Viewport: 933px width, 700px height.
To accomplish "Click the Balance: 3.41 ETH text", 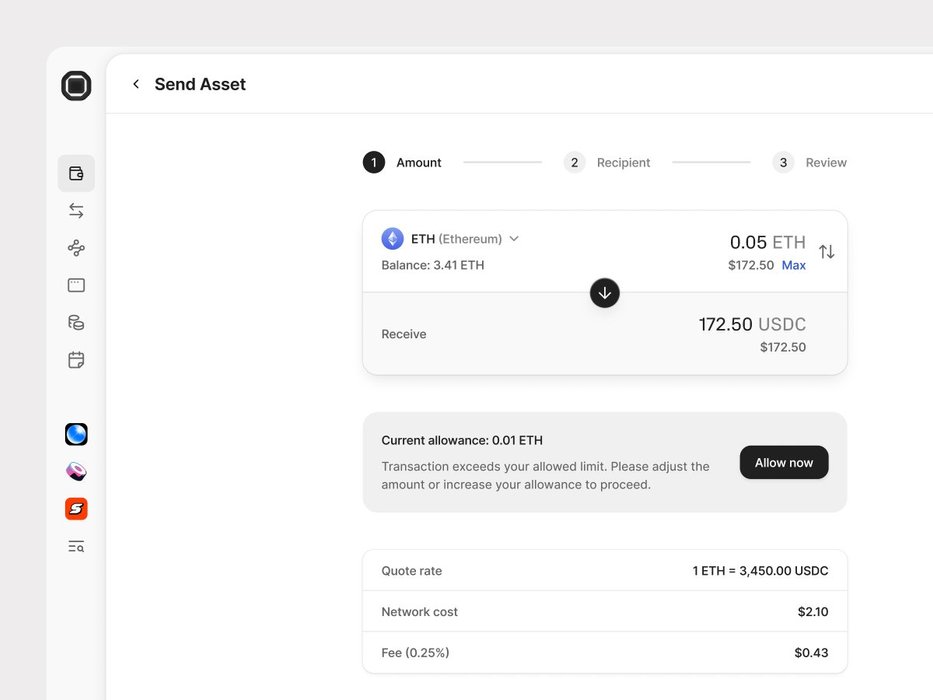I will point(433,265).
